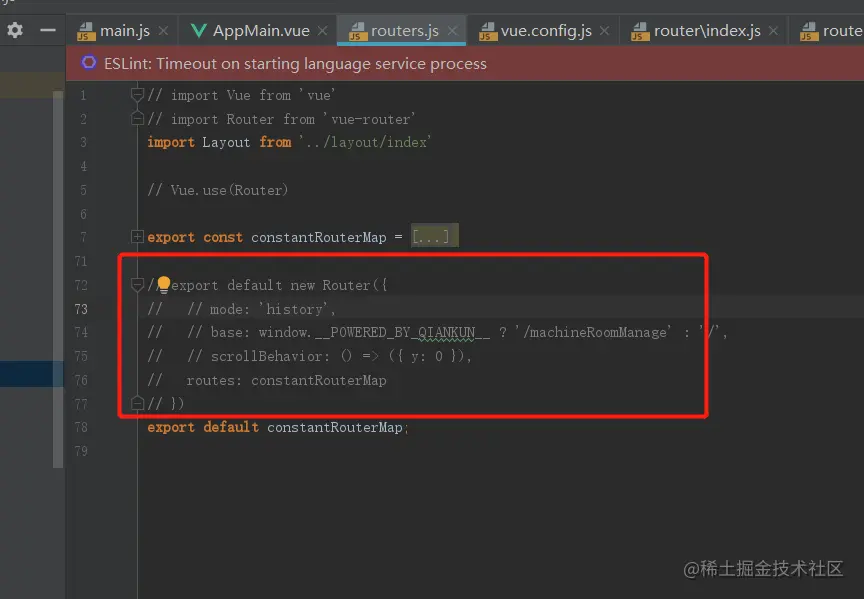Click the ESLint circle icon in banner
Screen dimensions: 864x599
point(89,63)
